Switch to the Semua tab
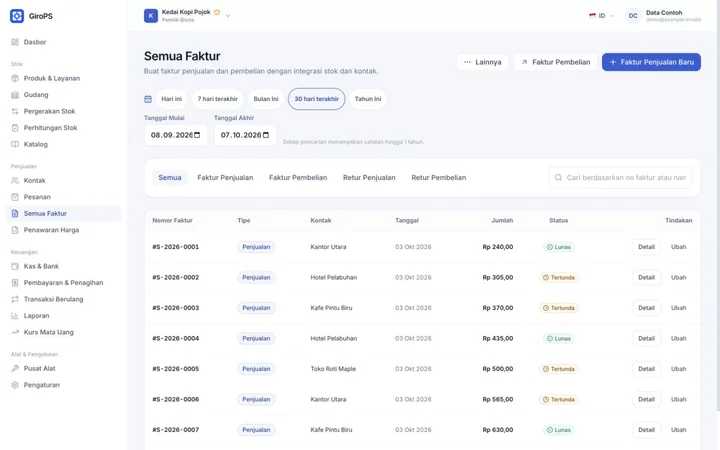 [x=170, y=178]
